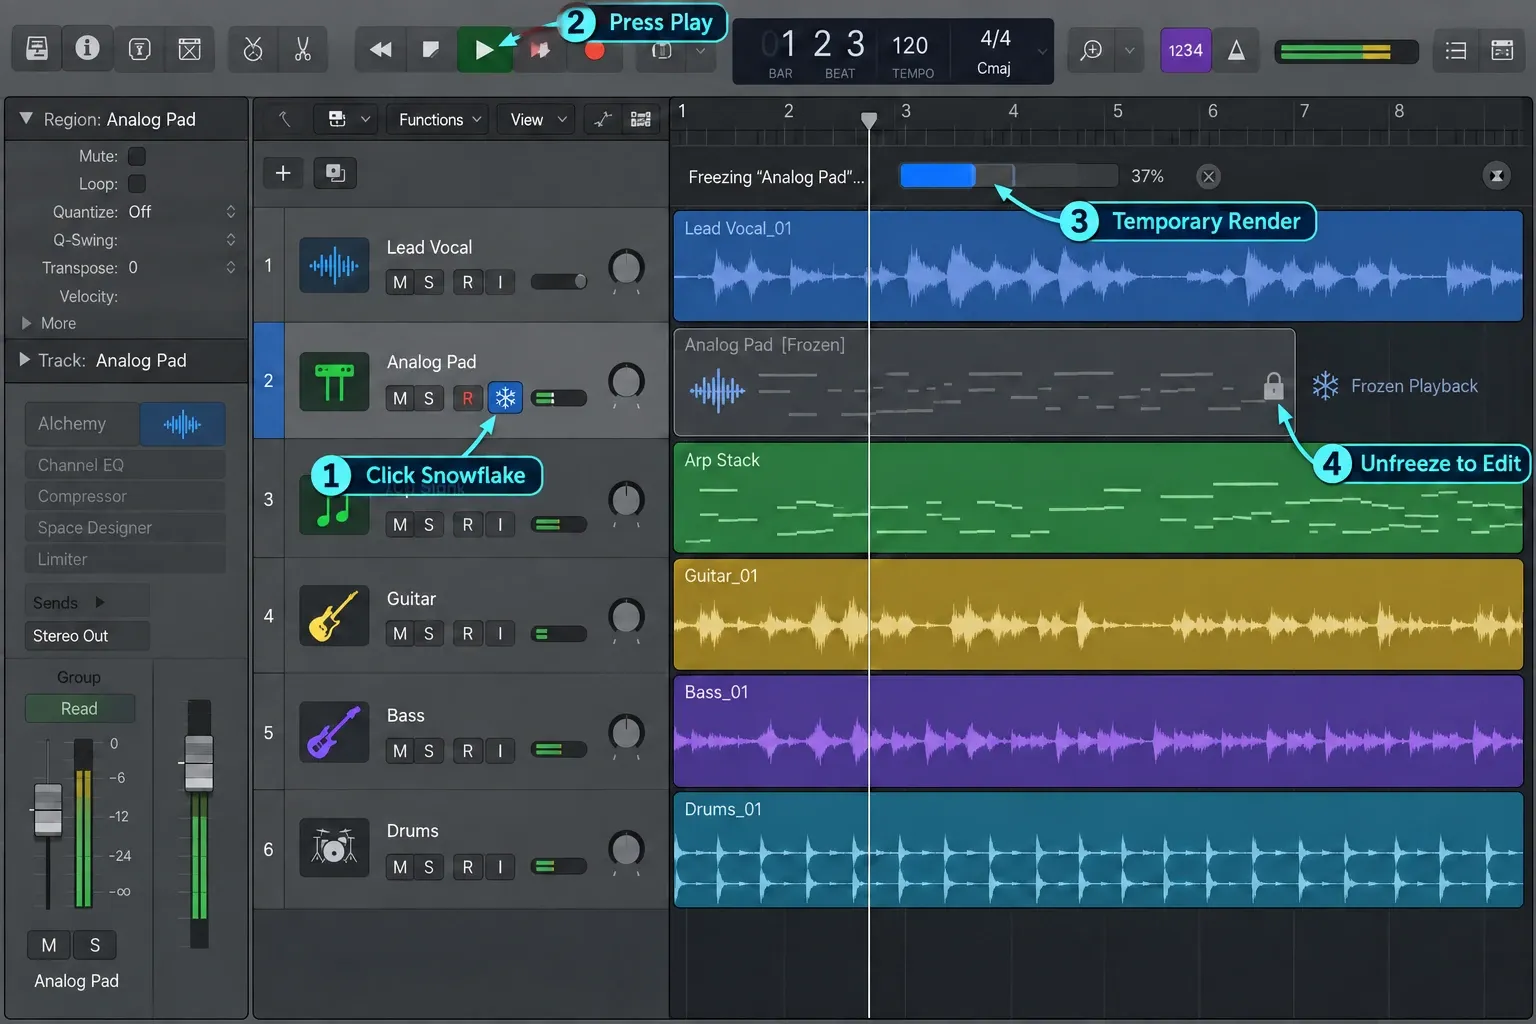This screenshot has width=1536, height=1024.
Task: Click the duplicate track icon
Action: click(336, 173)
